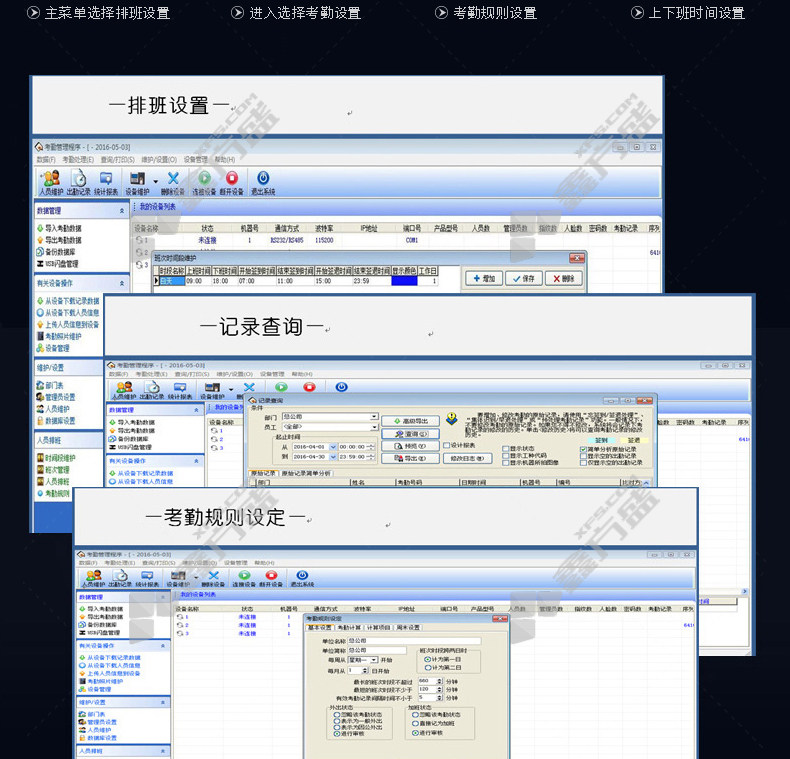The height and width of the screenshot is (759, 790).
Task: Click 删除设备 X icon in top window
Action: [x=172, y=180]
